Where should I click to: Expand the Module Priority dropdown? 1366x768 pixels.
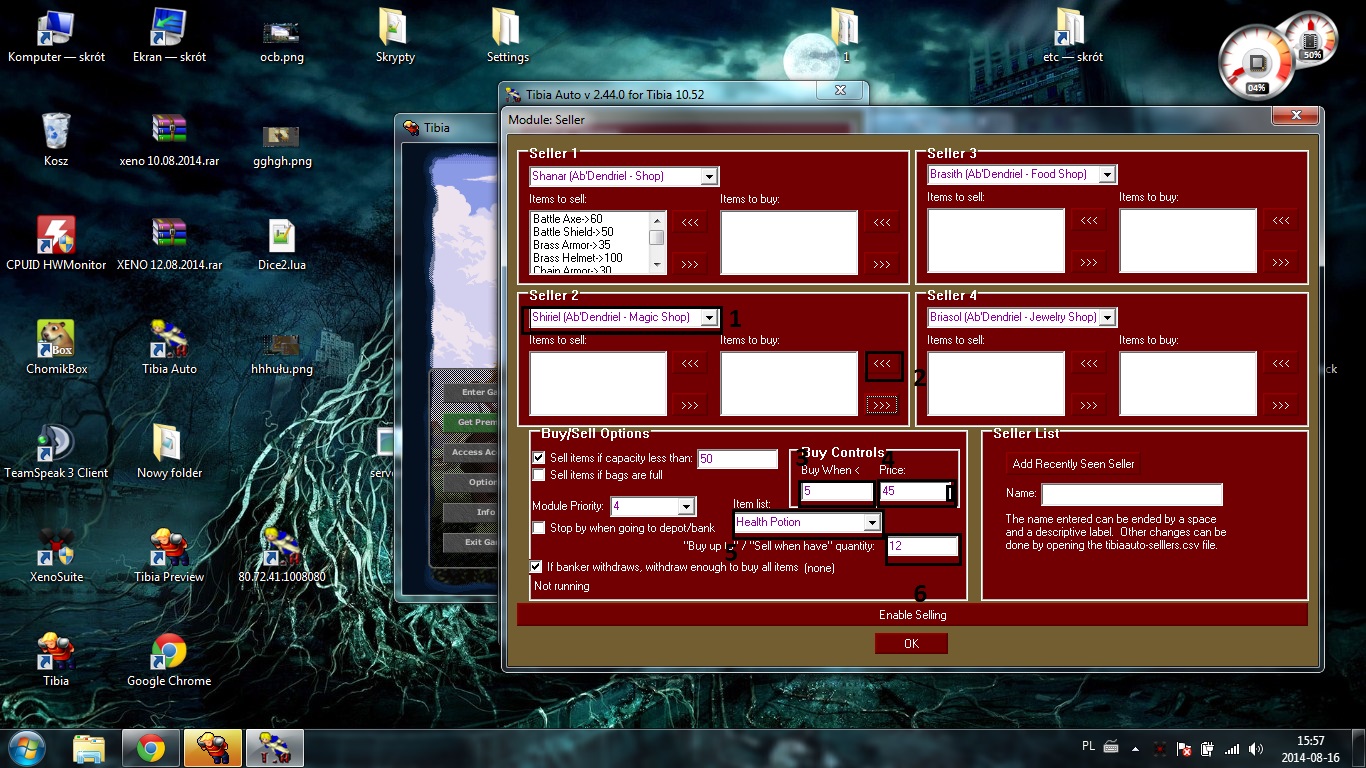point(685,507)
